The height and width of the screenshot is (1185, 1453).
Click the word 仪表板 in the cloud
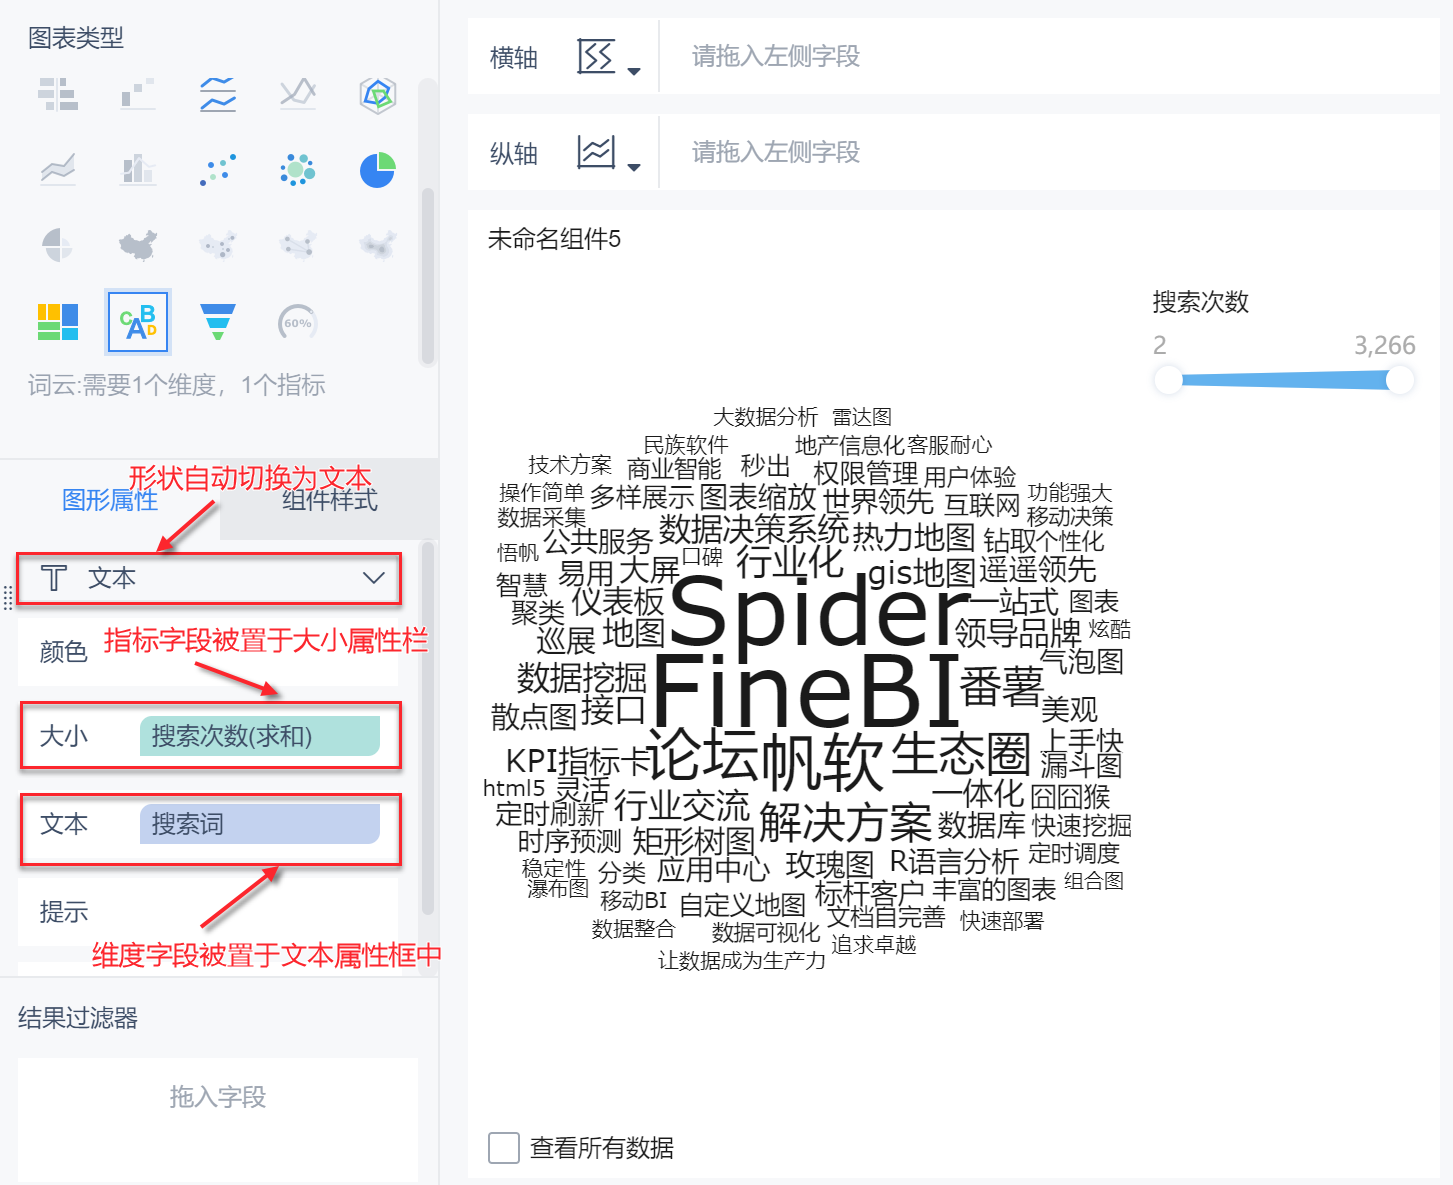617,601
